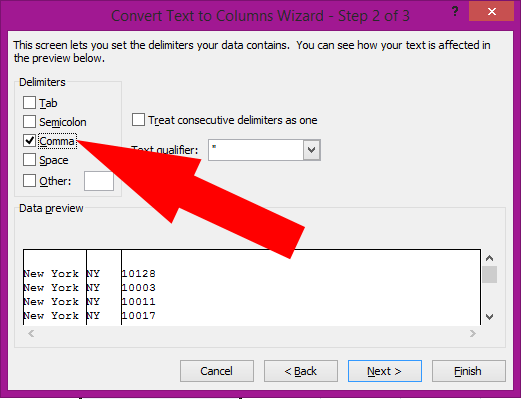
Task: Click Finish to complete the wizard
Action: [469, 371]
